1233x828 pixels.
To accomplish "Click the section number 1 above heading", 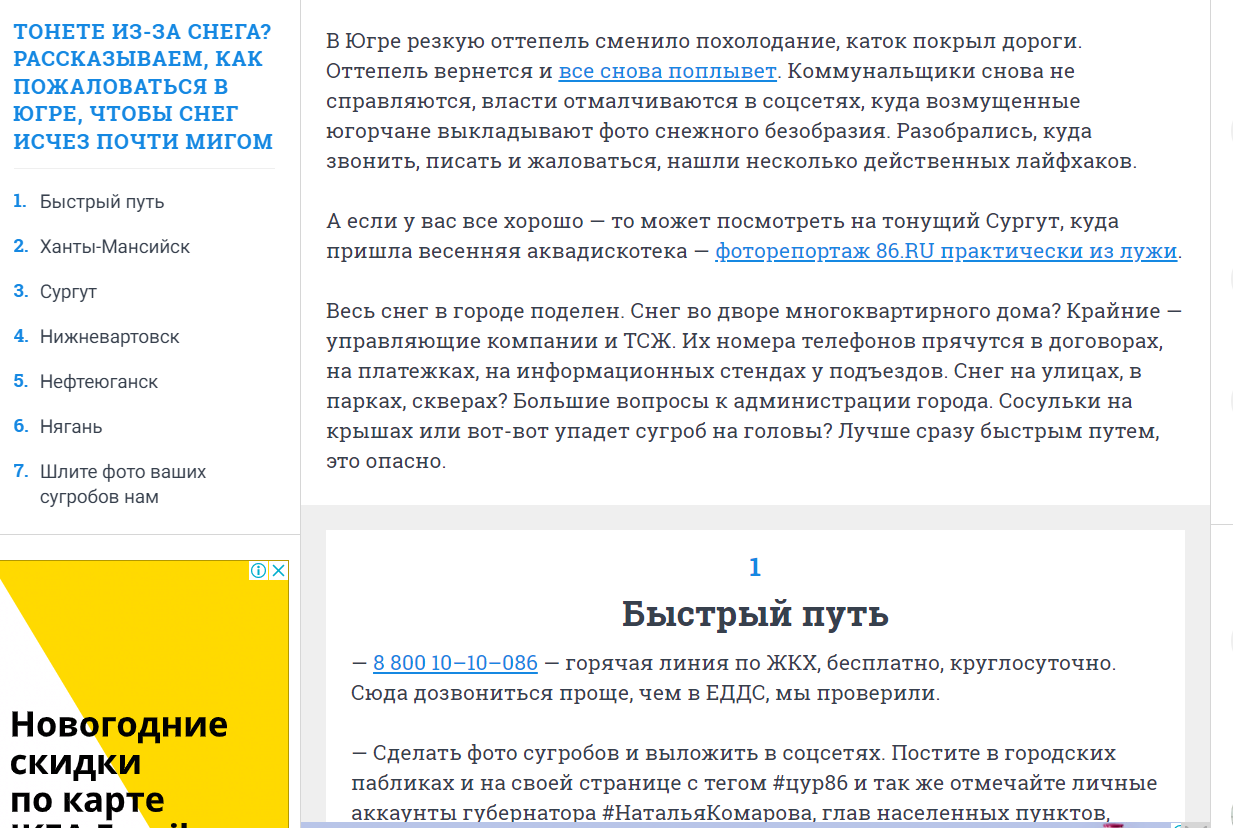I will tap(755, 568).
